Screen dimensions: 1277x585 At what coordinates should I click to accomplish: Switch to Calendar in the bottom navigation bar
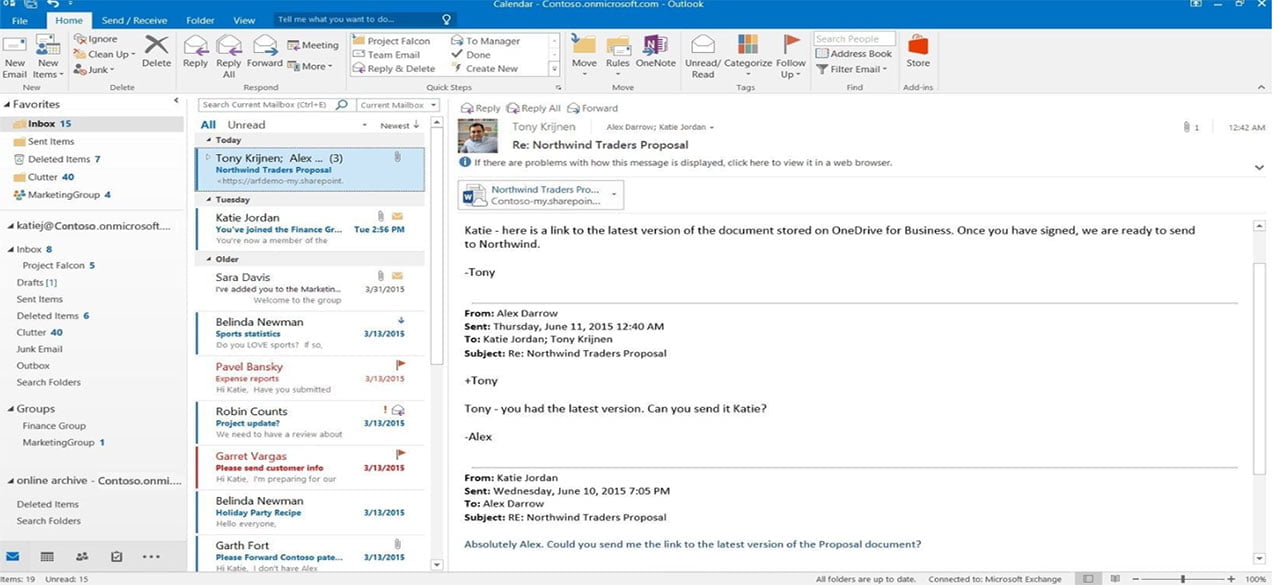(x=47, y=556)
